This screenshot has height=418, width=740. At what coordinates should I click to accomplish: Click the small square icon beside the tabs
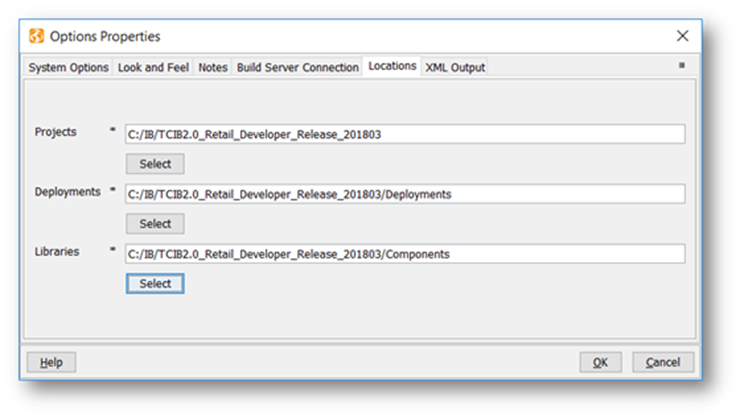point(682,66)
